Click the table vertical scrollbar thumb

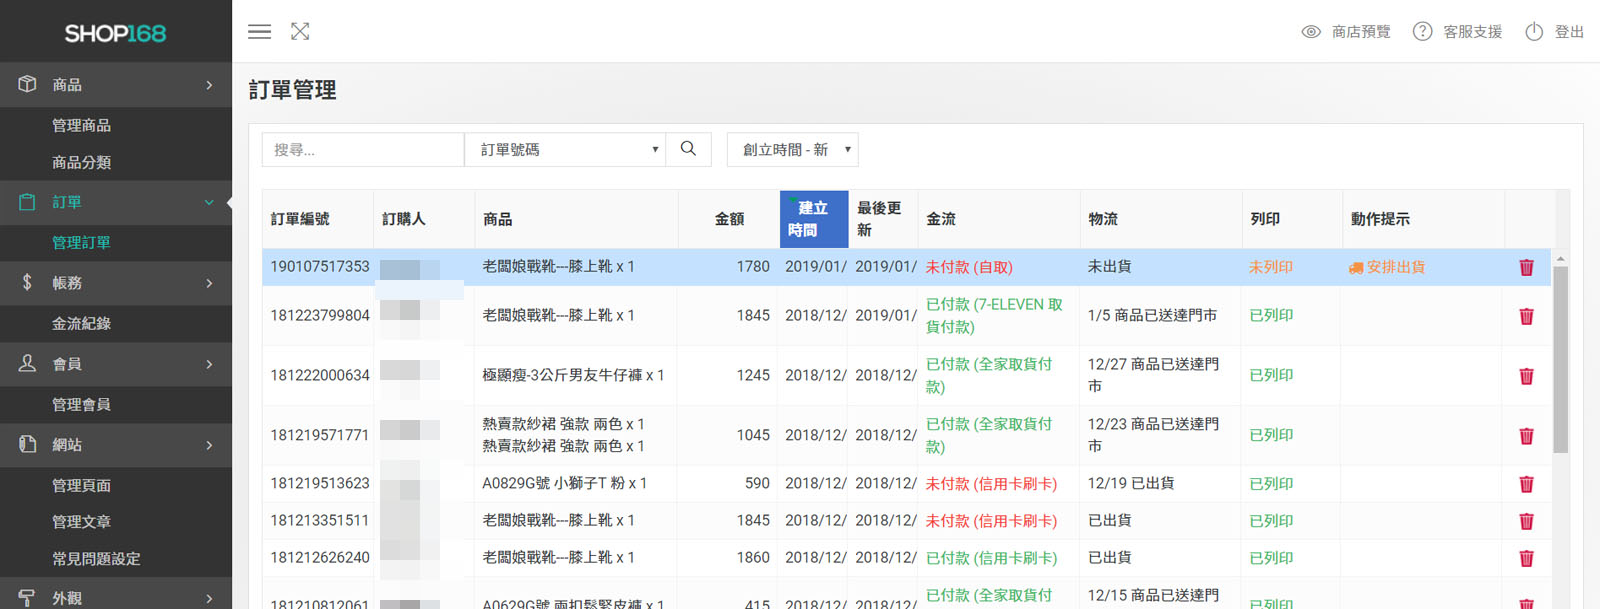(x=1560, y=359)
